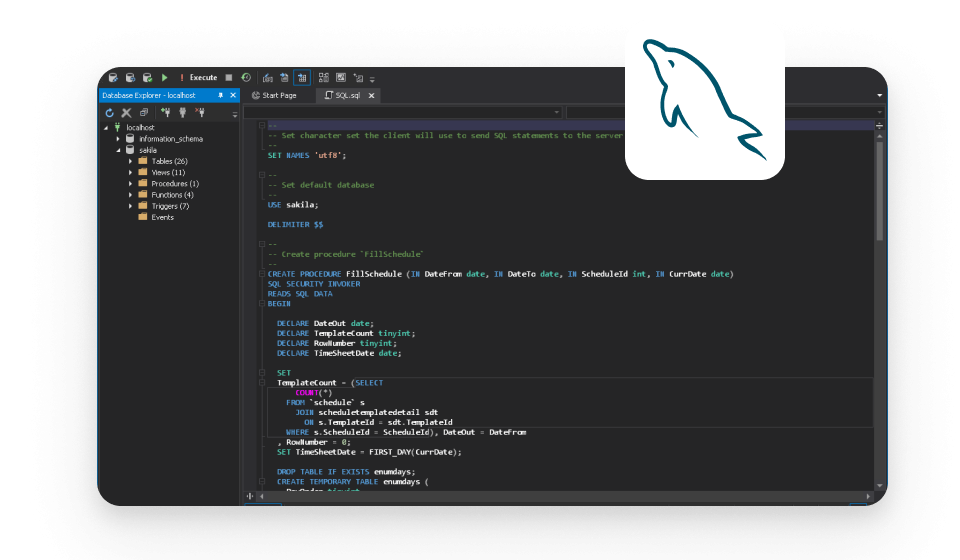This screenshot has width=960, height=560.
Task: Toggle the highlighted toolbar button left of the grid icon
Action: [302, 77]
